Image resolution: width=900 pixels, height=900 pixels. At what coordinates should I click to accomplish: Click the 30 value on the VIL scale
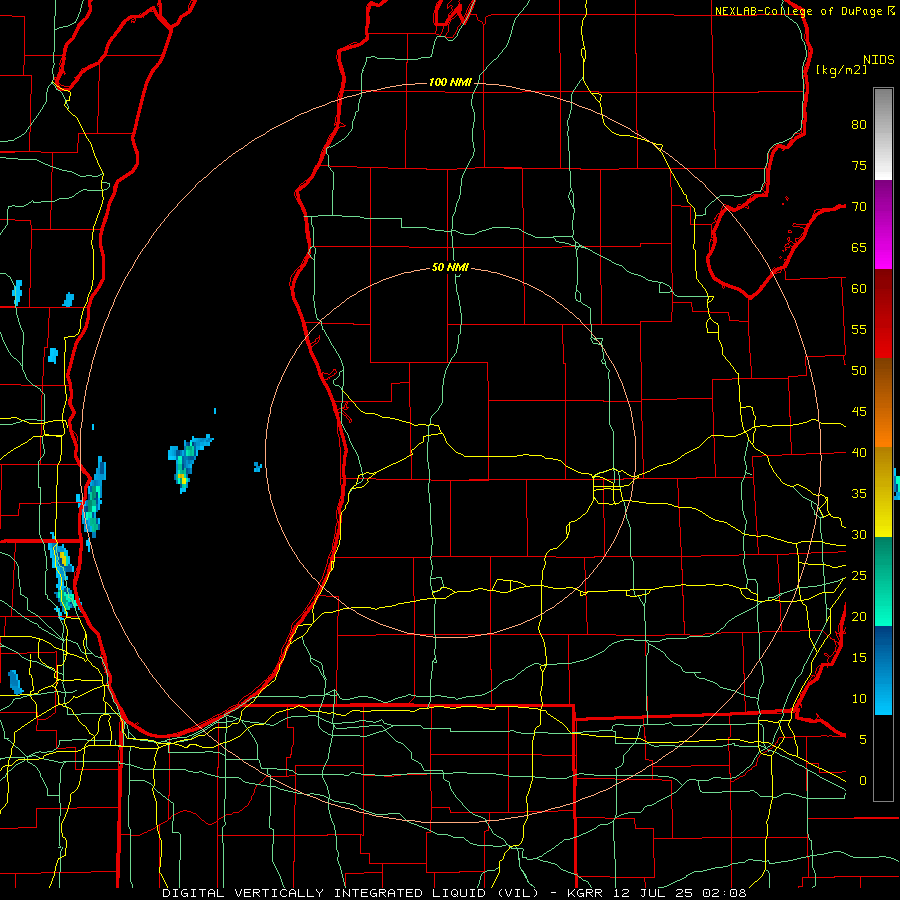(x=859, y=535)
